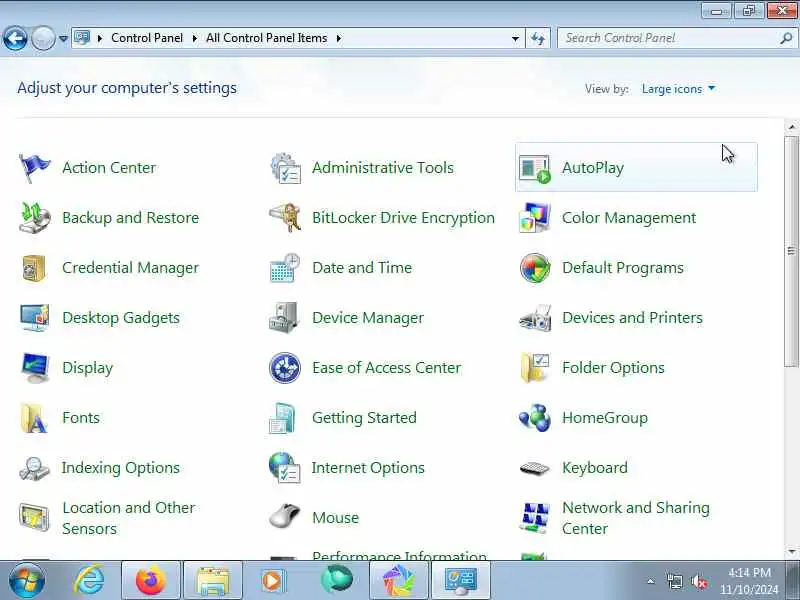This screenshot has width=800, height=600.
Task: Click the Forward navigation button
Action: [43, 38]
